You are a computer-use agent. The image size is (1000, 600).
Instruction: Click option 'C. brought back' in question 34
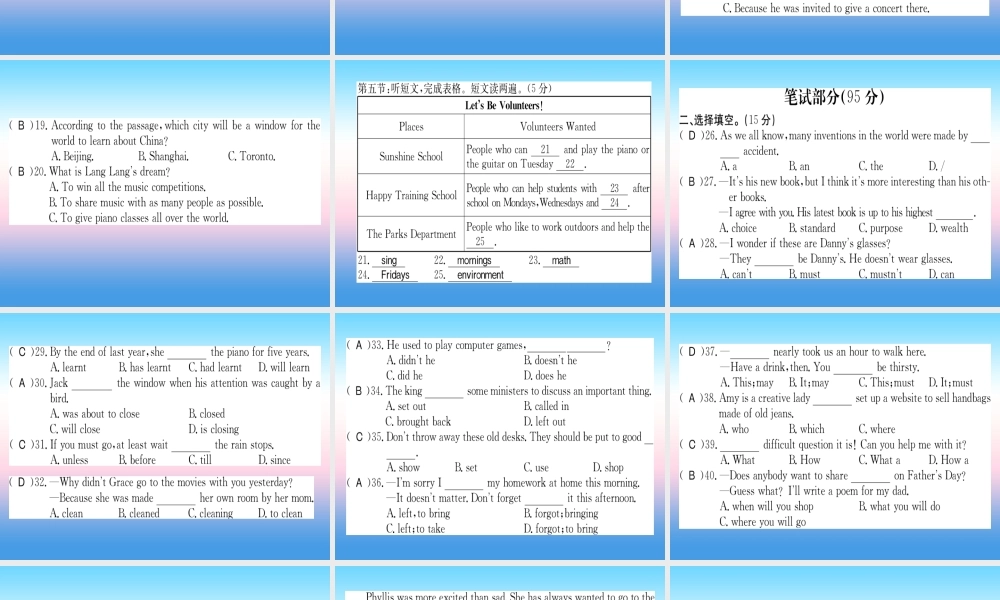click(x=418, y=422)
